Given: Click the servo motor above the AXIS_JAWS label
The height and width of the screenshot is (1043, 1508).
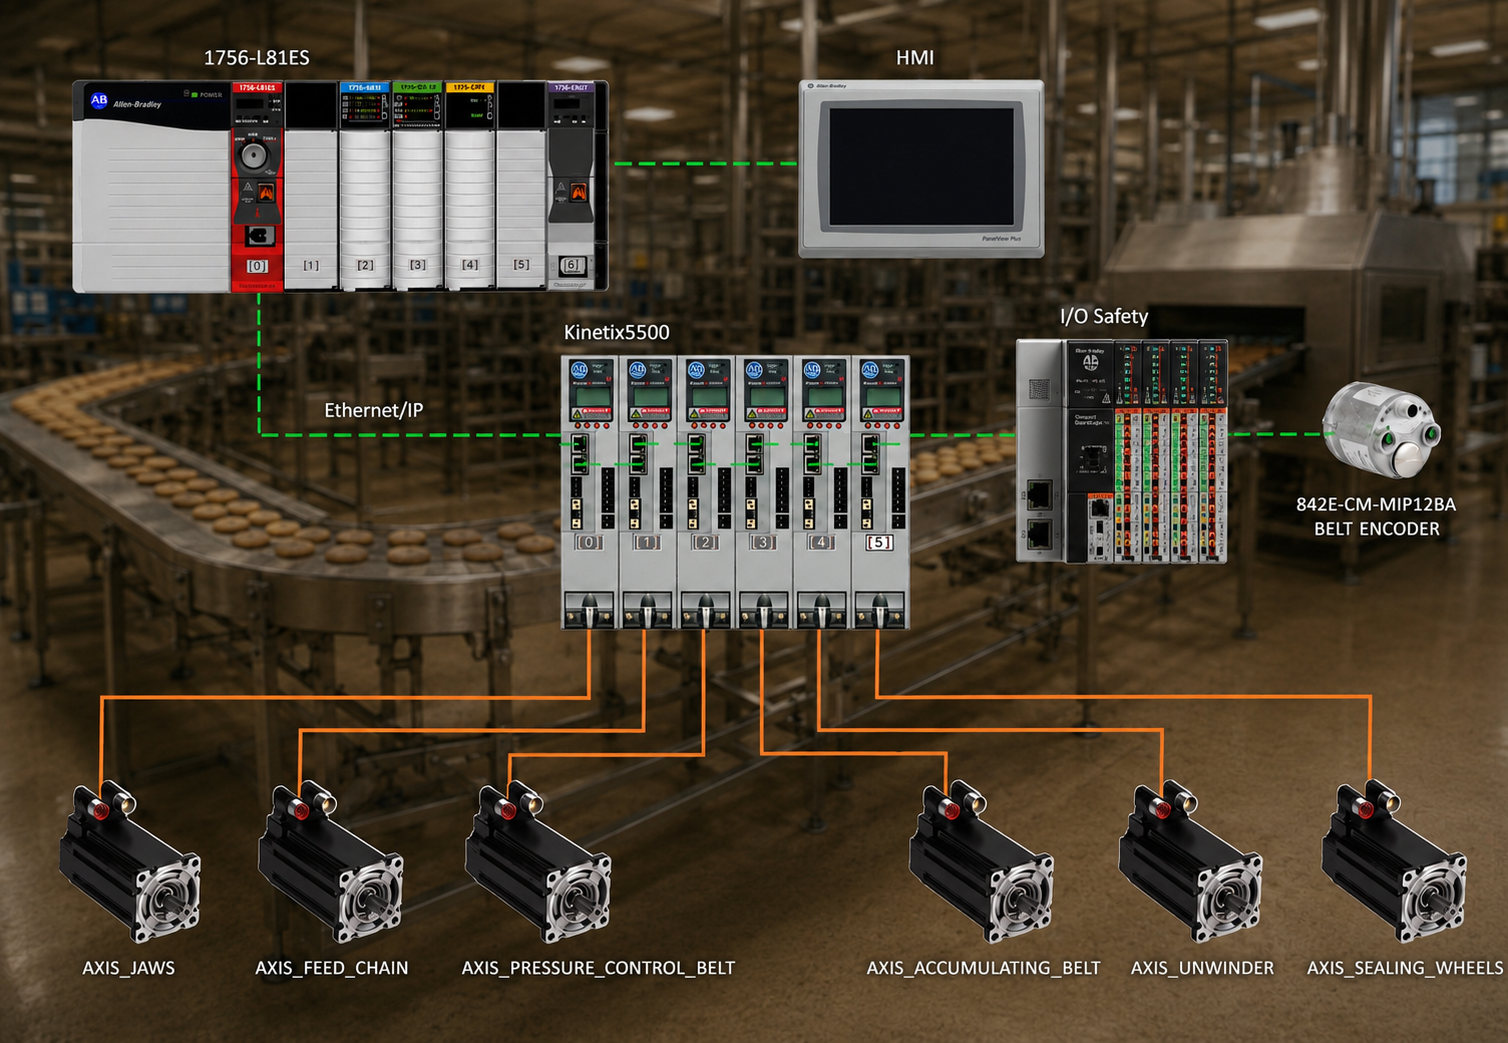Looking at the screenshot, I should 130,862.
